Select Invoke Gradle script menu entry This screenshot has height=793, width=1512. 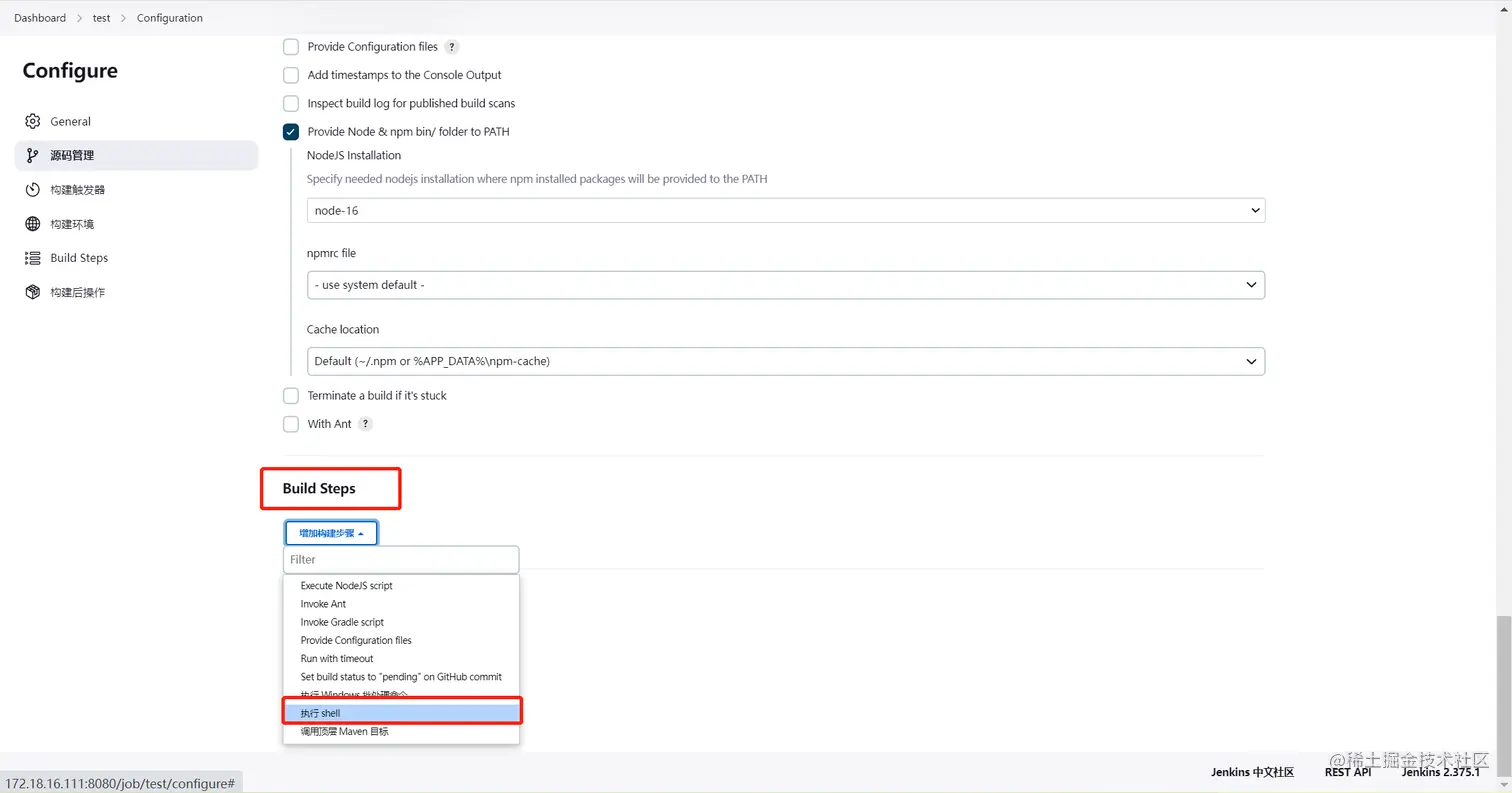pyautogui.click(x=401, y=622)
